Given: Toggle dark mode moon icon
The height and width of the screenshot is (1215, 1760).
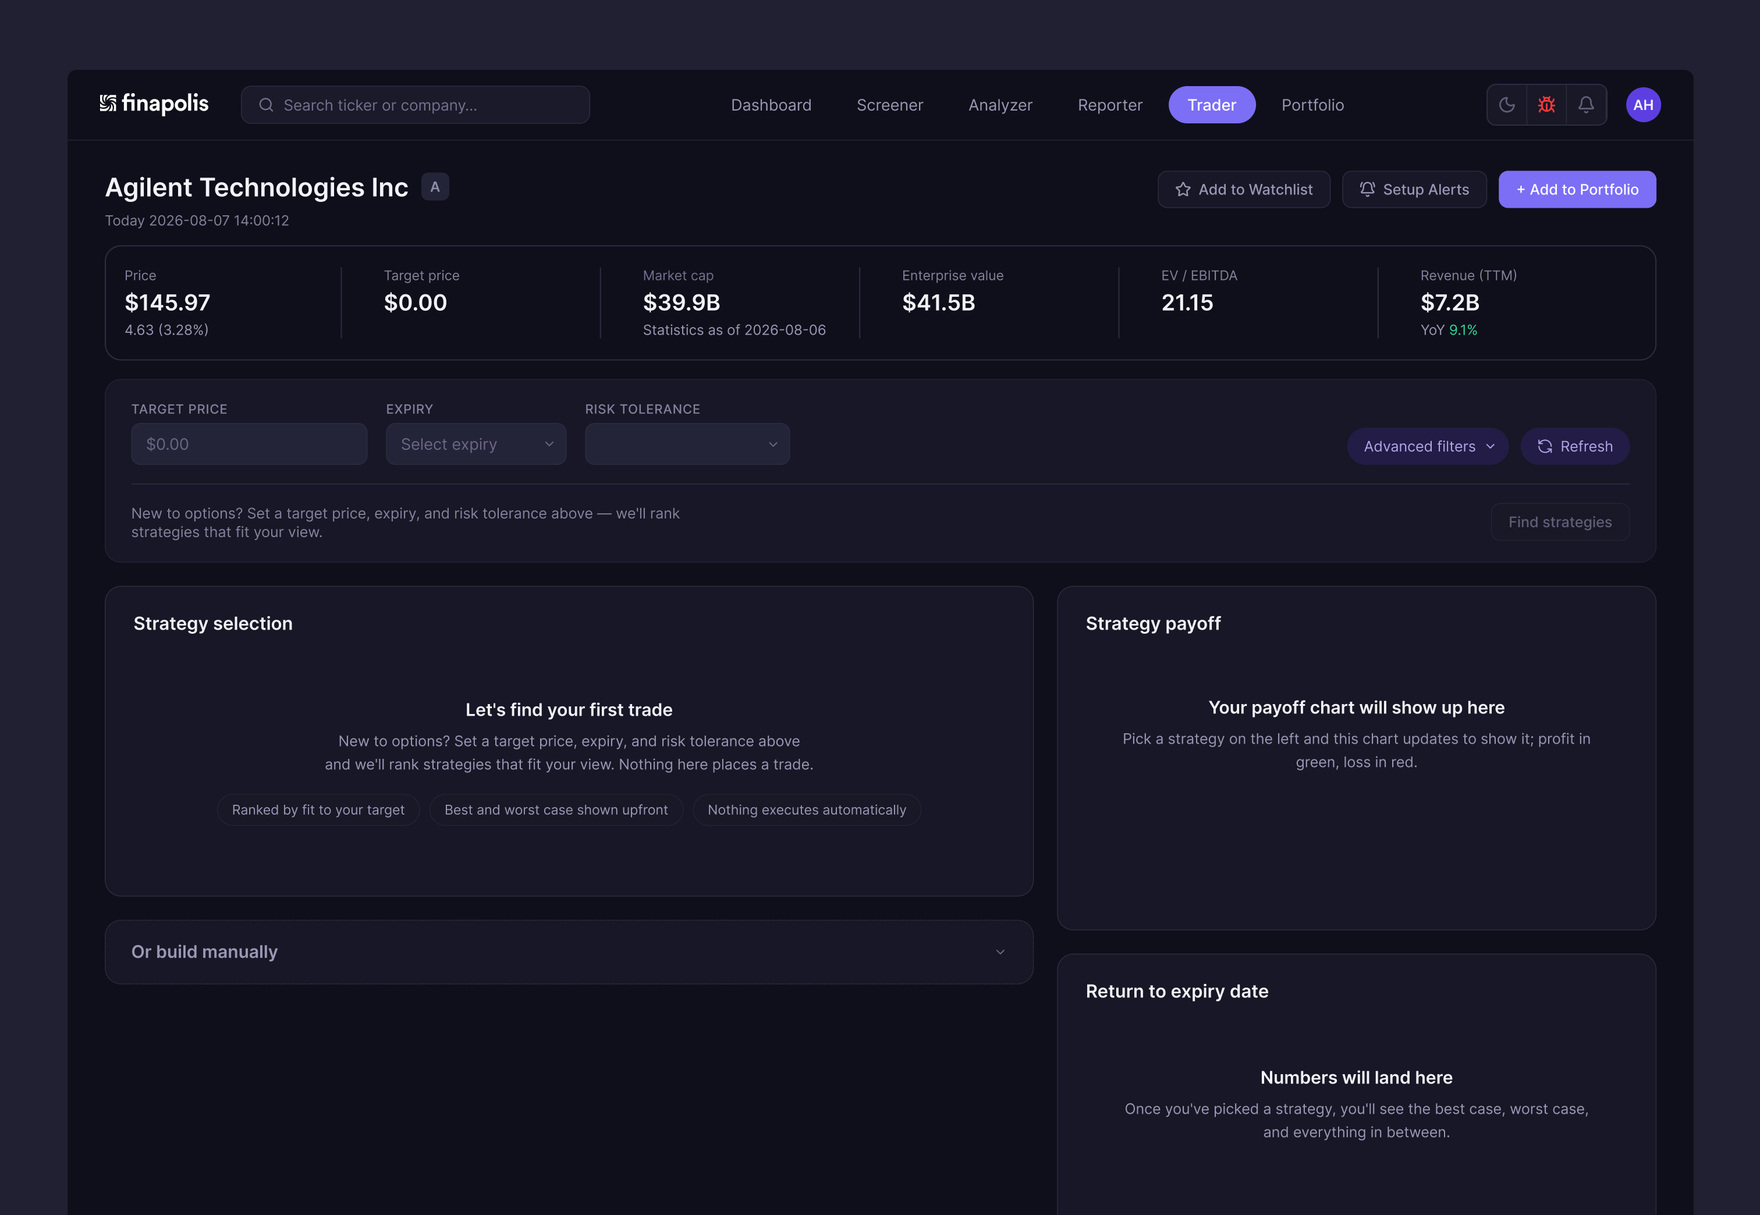Looking at the screenshot, I should tap(1507, 105).
